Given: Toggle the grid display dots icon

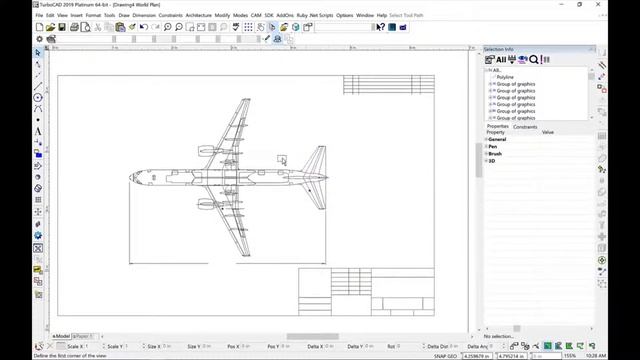Looking at the screenshot, I should [x=248, y=27].
